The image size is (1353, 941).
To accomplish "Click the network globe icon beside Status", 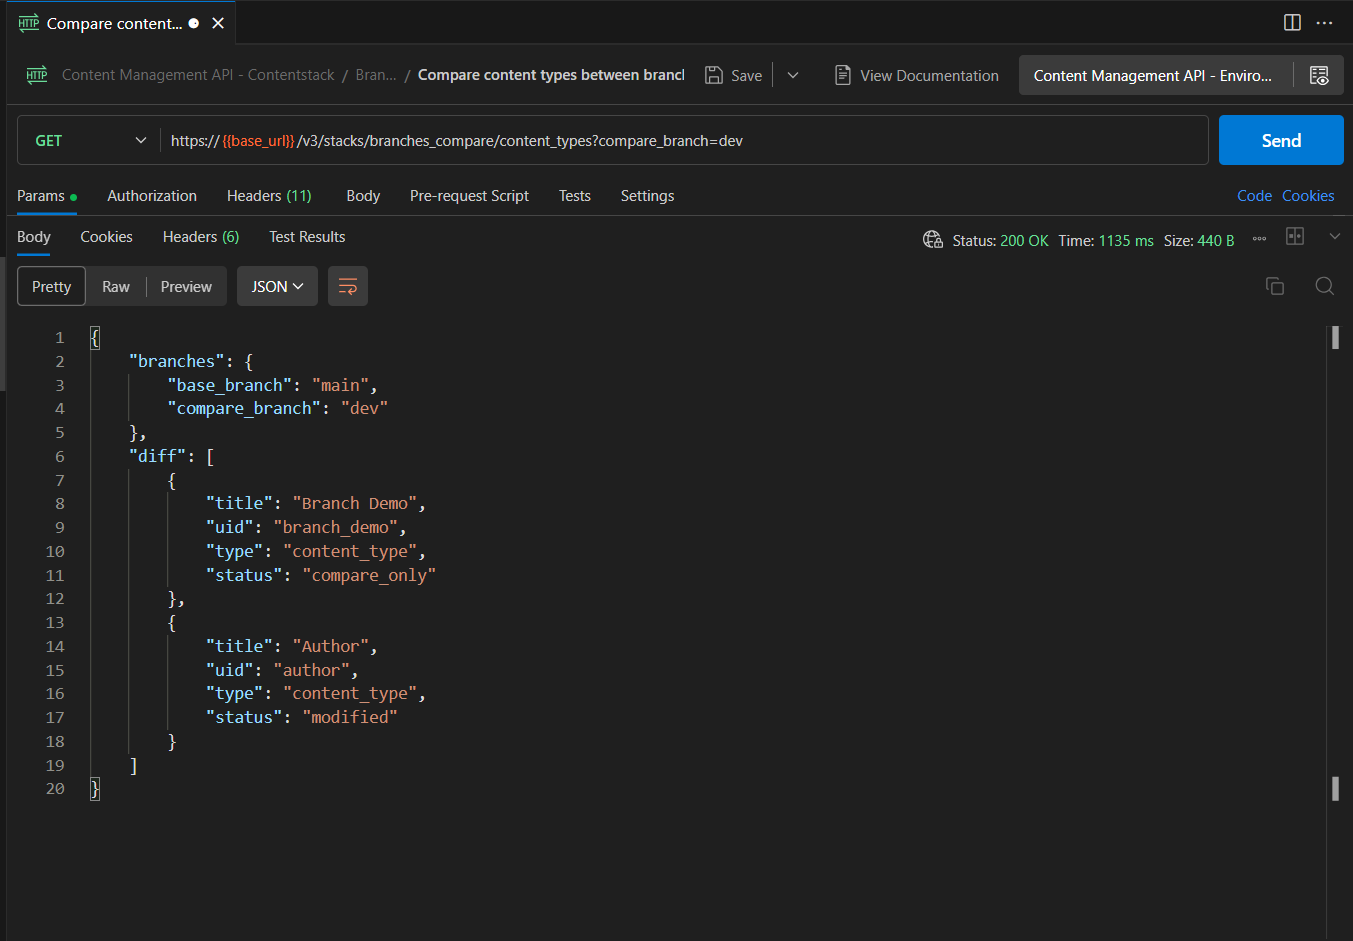I will [932, 239].
